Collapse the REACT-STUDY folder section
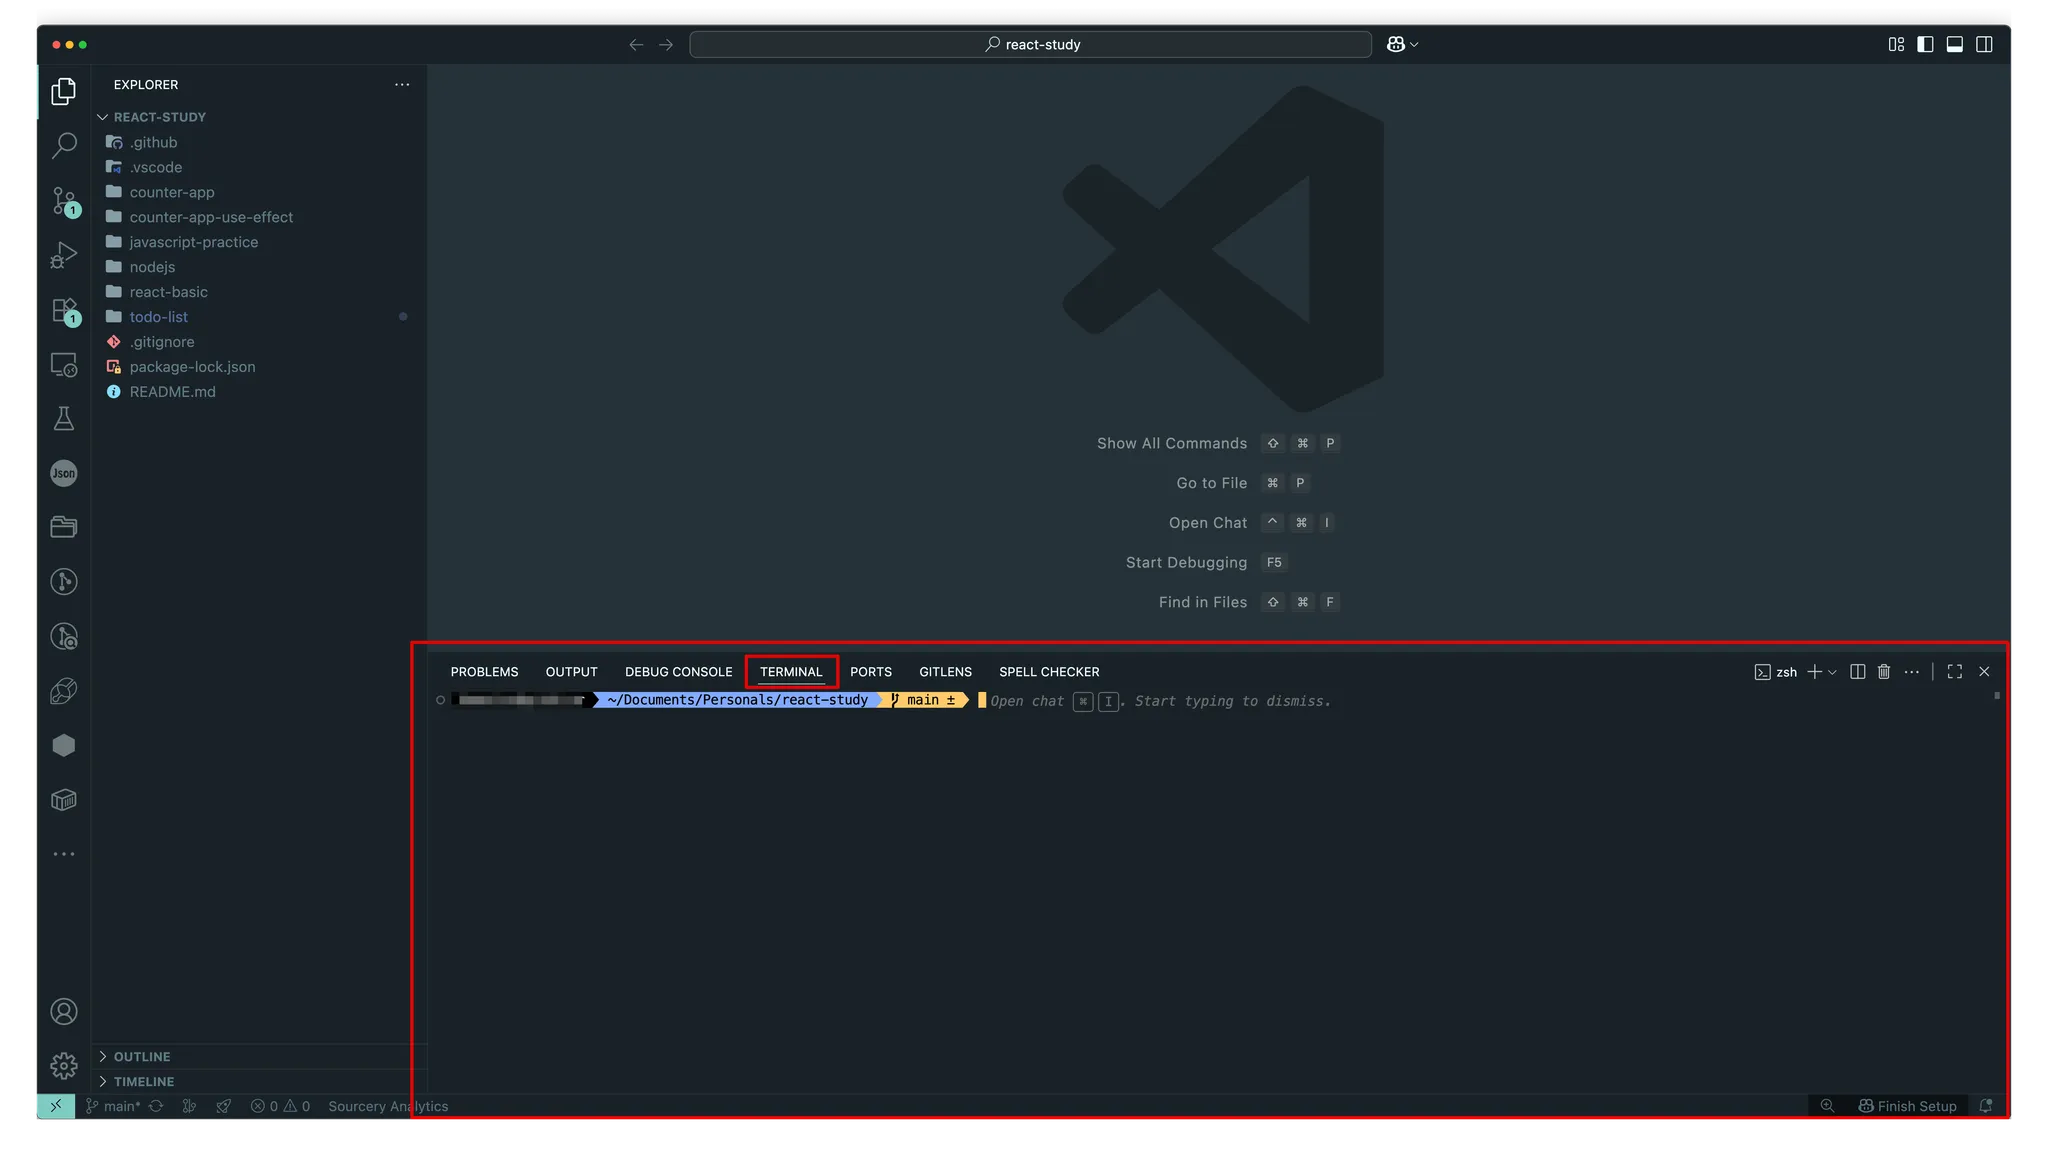This screenshot has width=2048, height=1168. pos(159,117)
